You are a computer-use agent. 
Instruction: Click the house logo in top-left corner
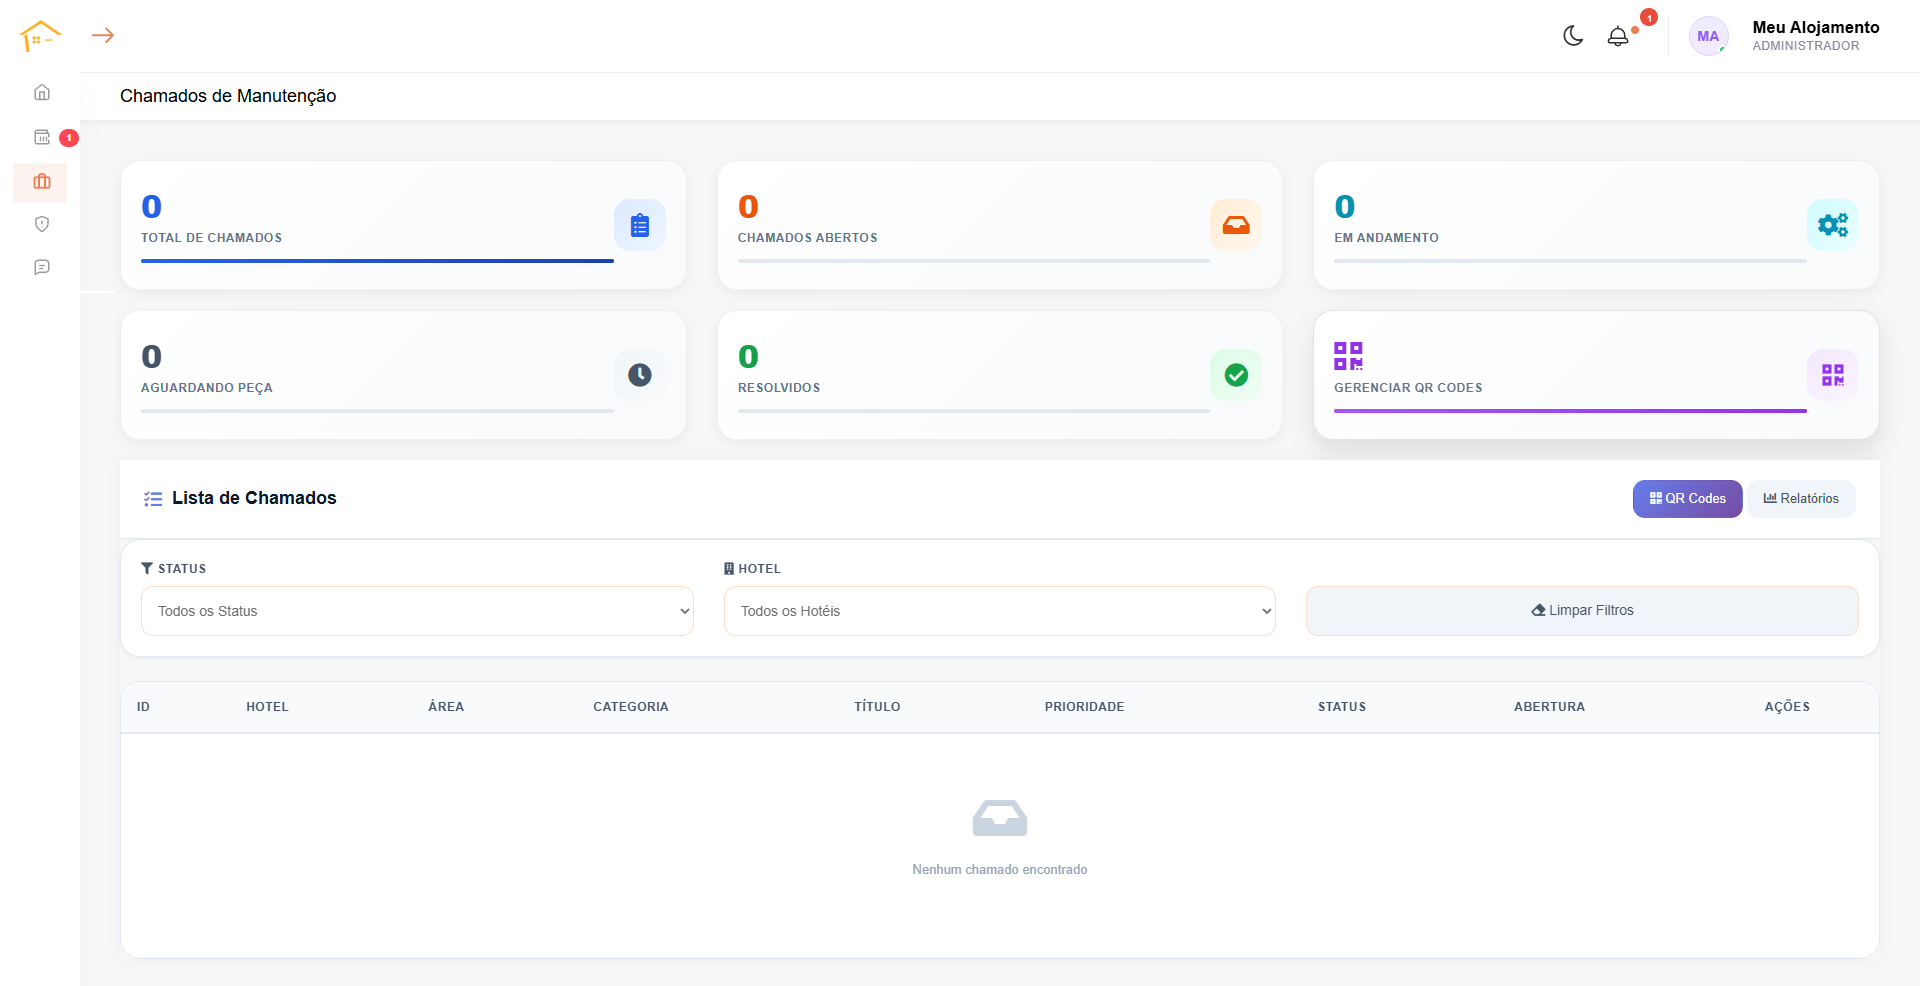40,36
